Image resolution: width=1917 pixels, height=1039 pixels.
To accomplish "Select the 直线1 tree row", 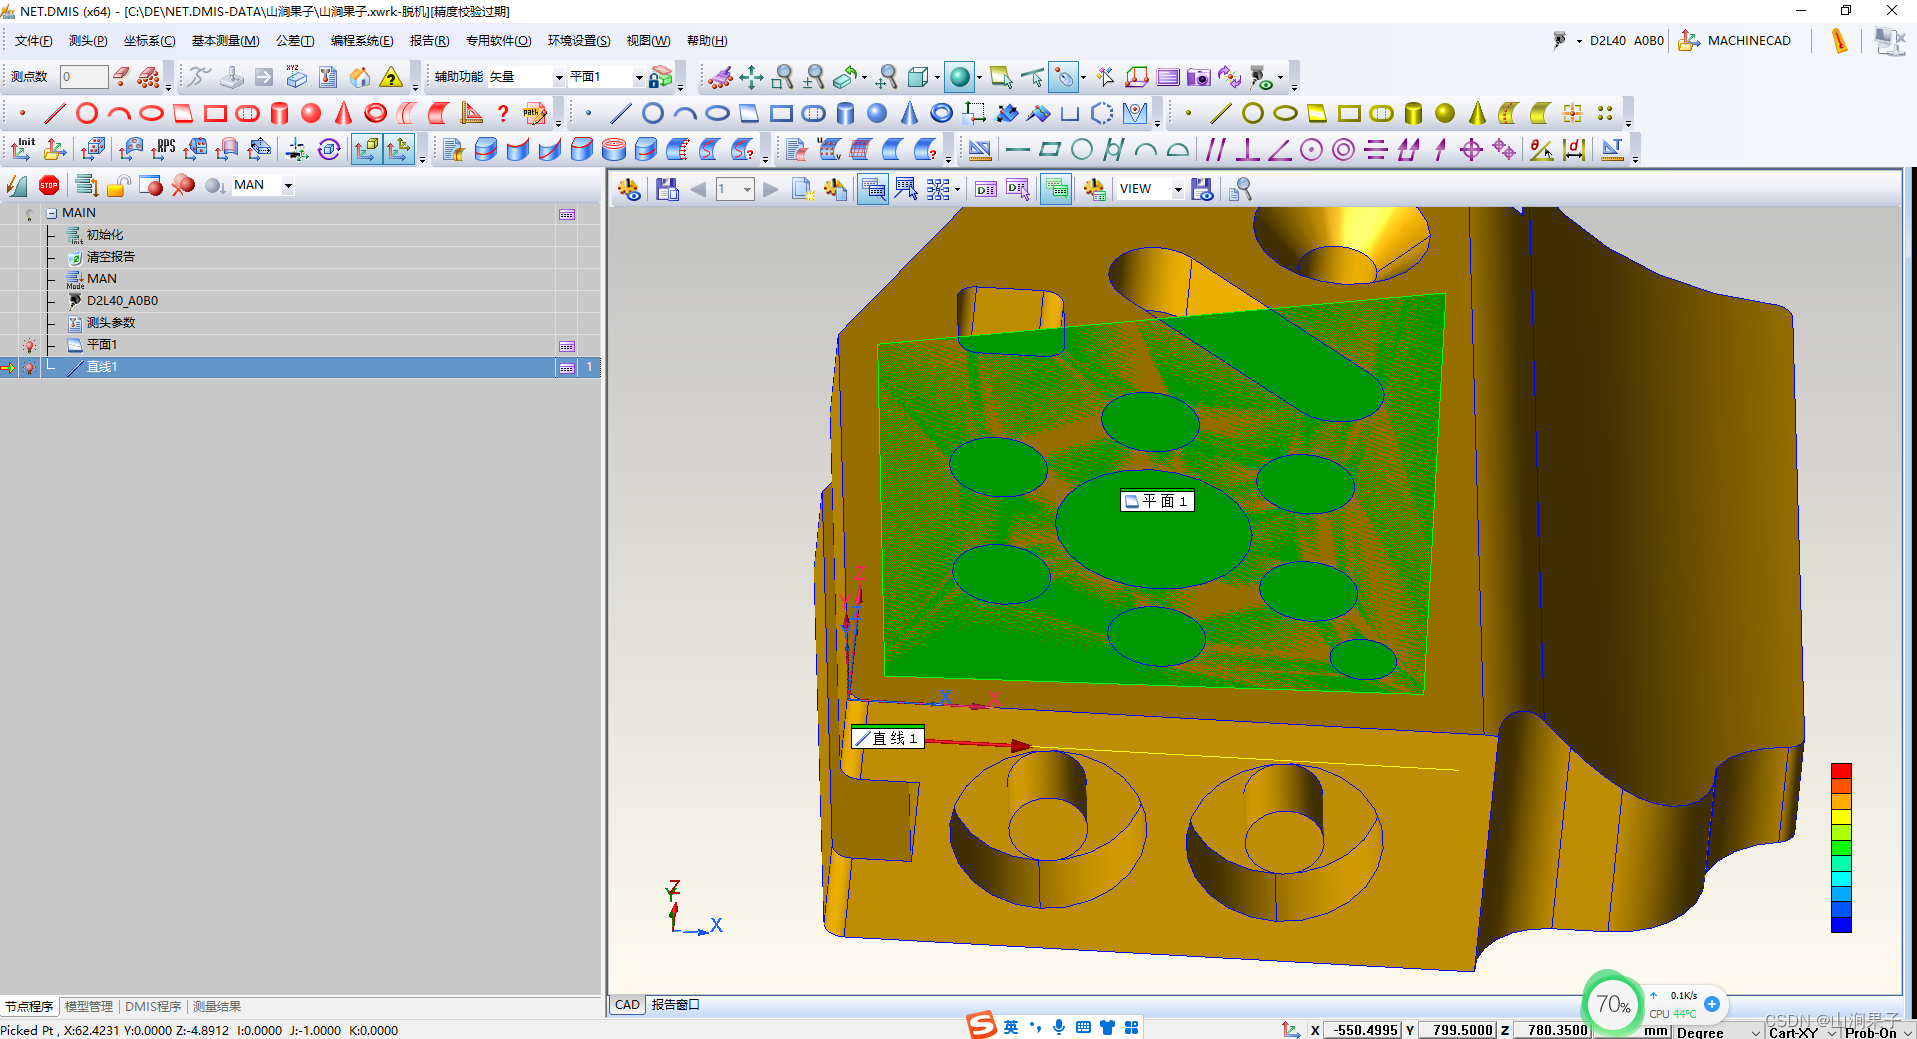I will click(300, 367).
